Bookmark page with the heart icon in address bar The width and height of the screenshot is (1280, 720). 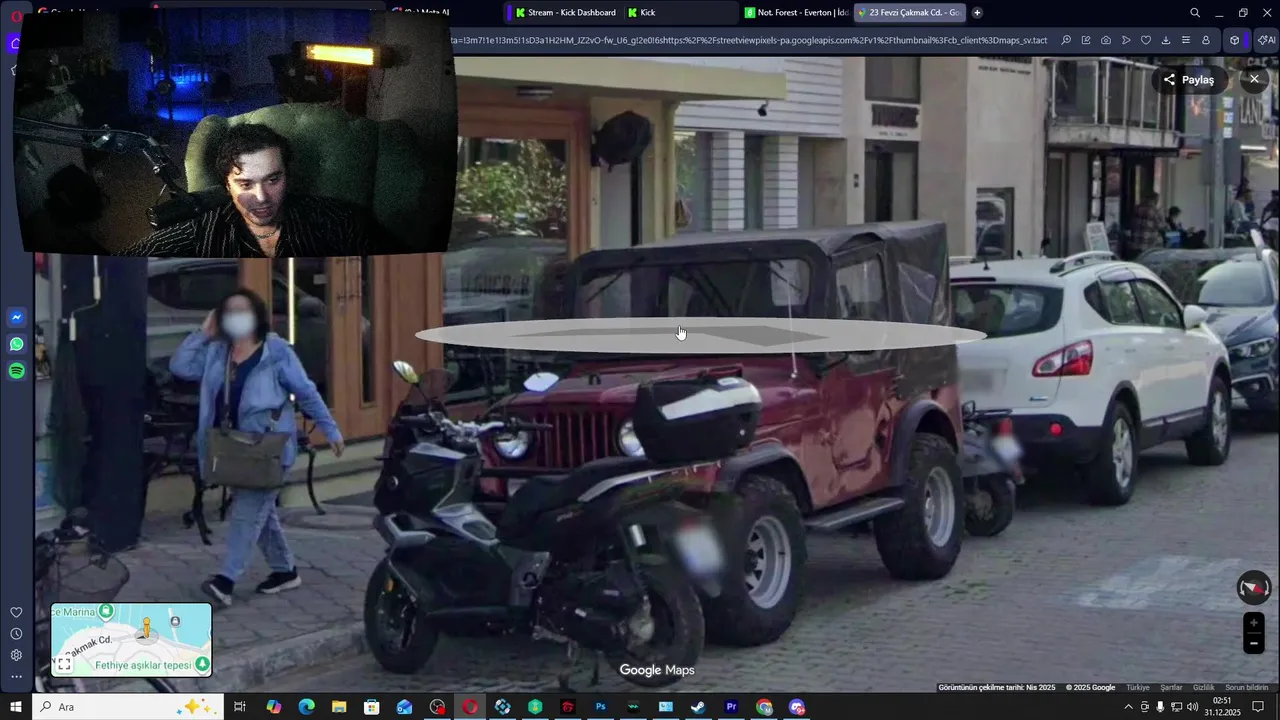coord(1146,40)
